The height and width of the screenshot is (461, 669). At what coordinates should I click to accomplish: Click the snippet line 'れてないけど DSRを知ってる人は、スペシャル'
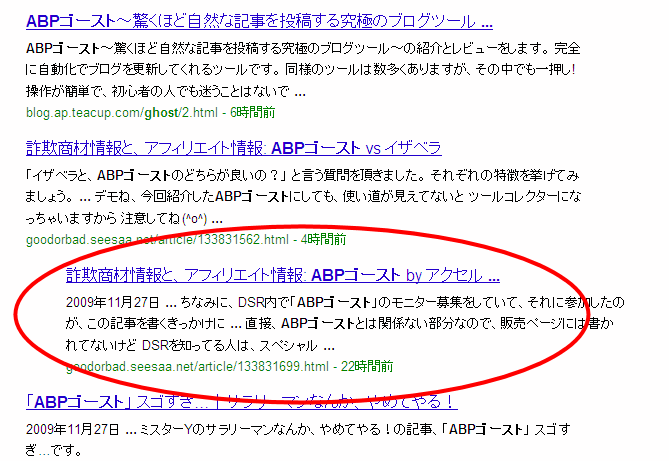(200, 345)
